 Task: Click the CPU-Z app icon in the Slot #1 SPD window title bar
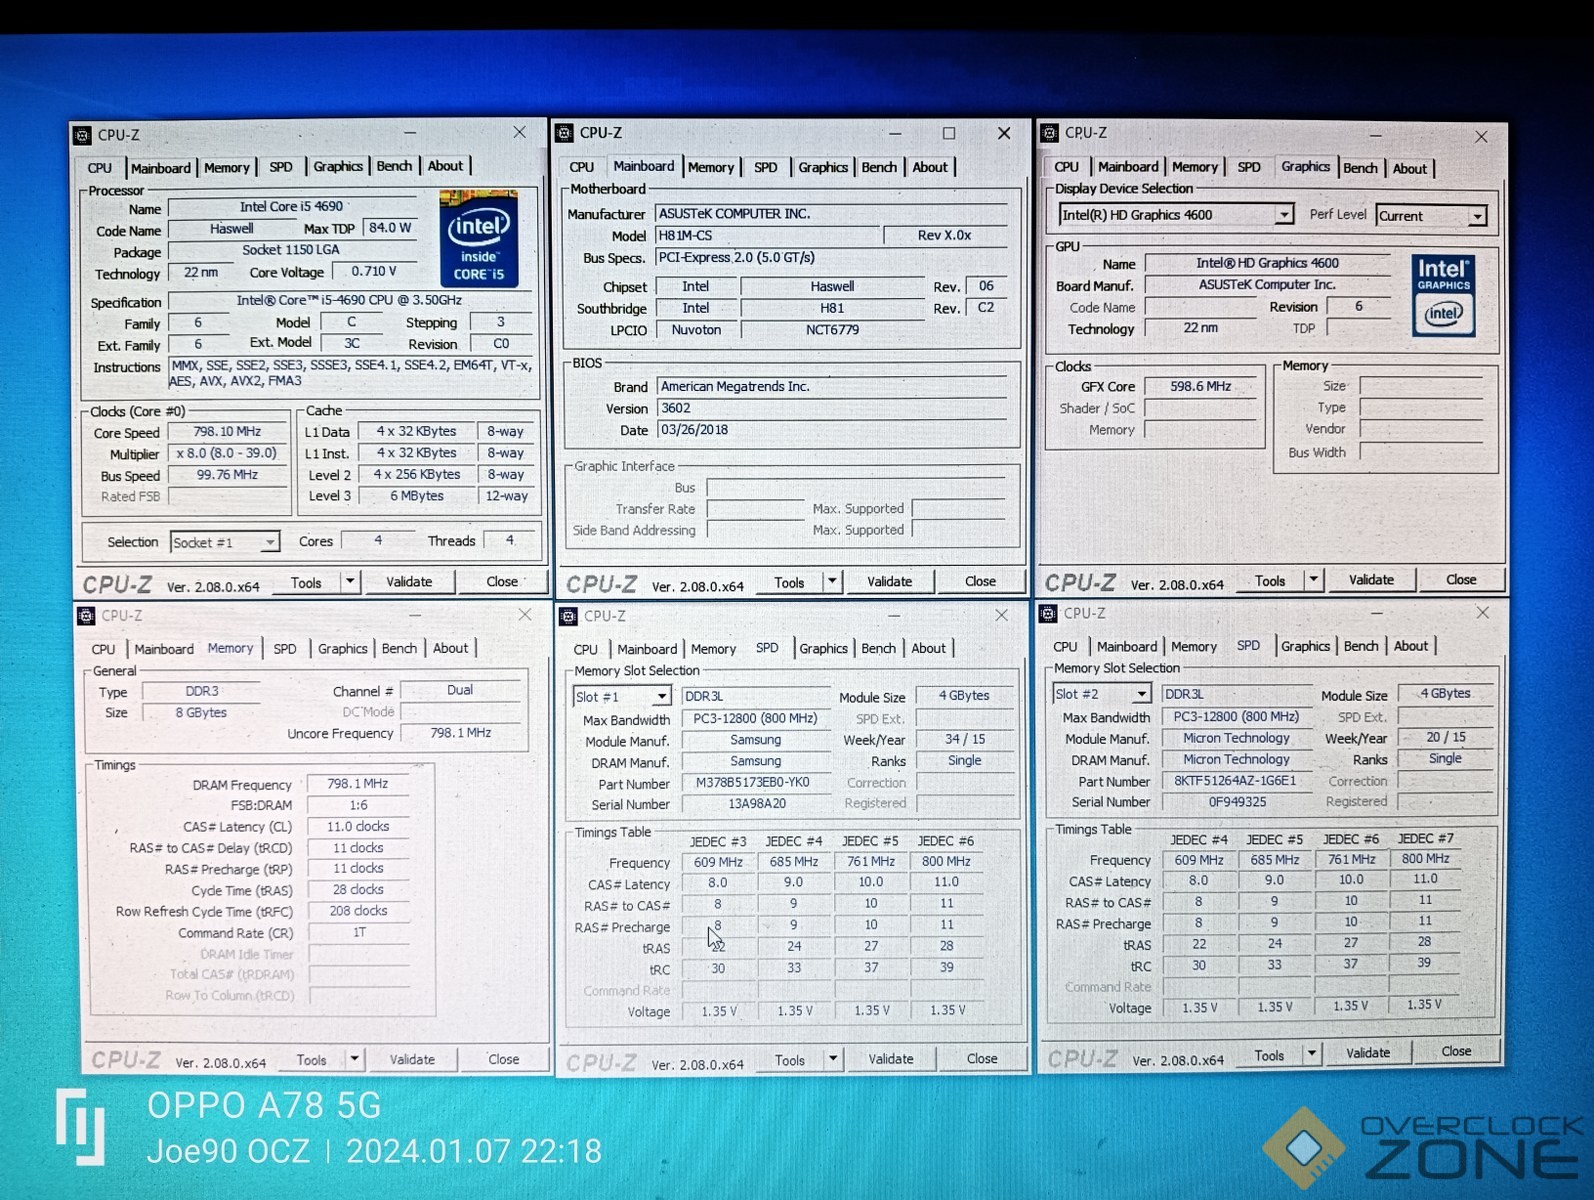tap(569, 616)
